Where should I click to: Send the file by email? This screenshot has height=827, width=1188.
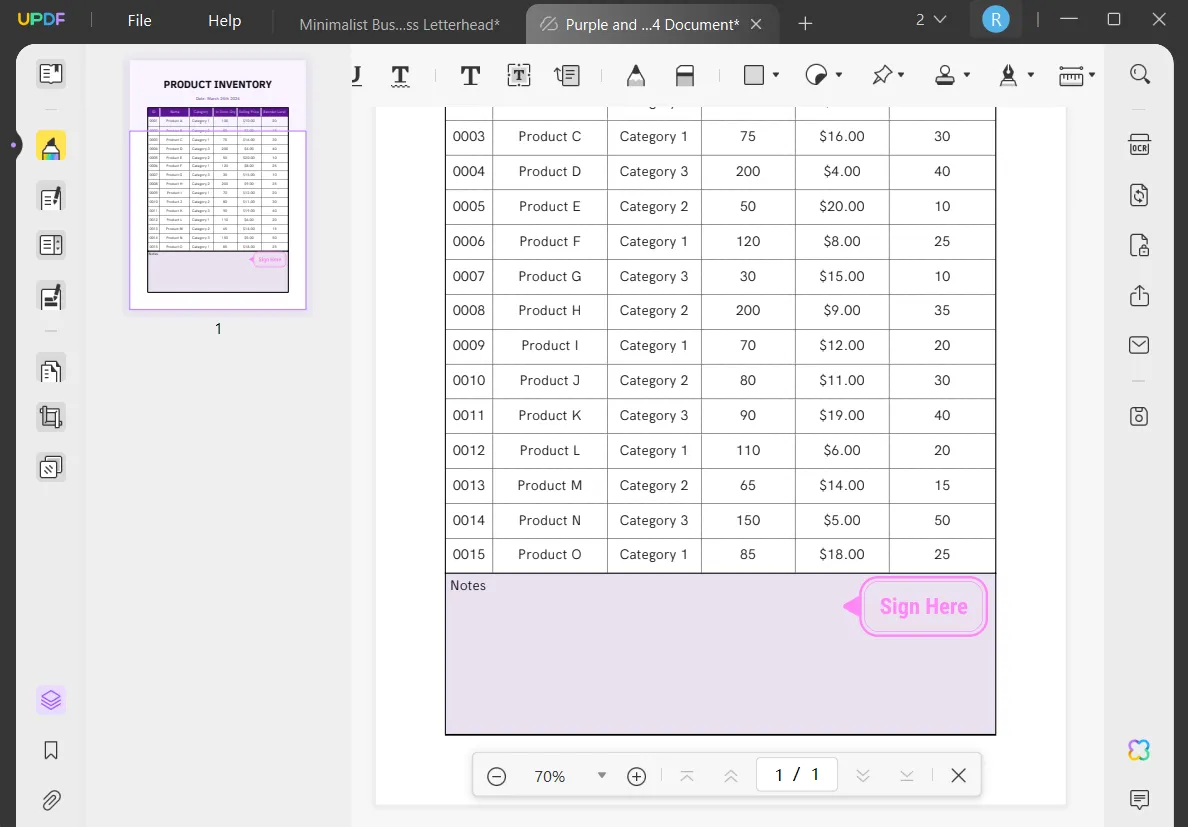[x=1140, y=345]
